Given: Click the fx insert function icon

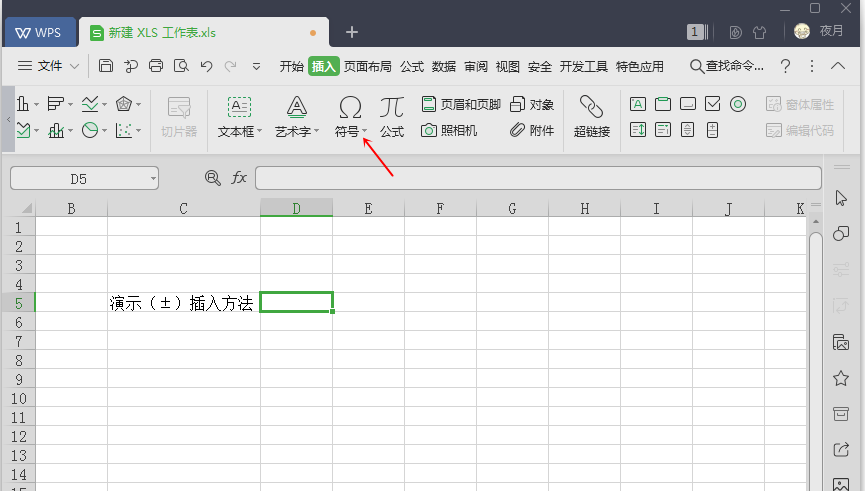Looking at the screenshot, I should tap(239, 178).
